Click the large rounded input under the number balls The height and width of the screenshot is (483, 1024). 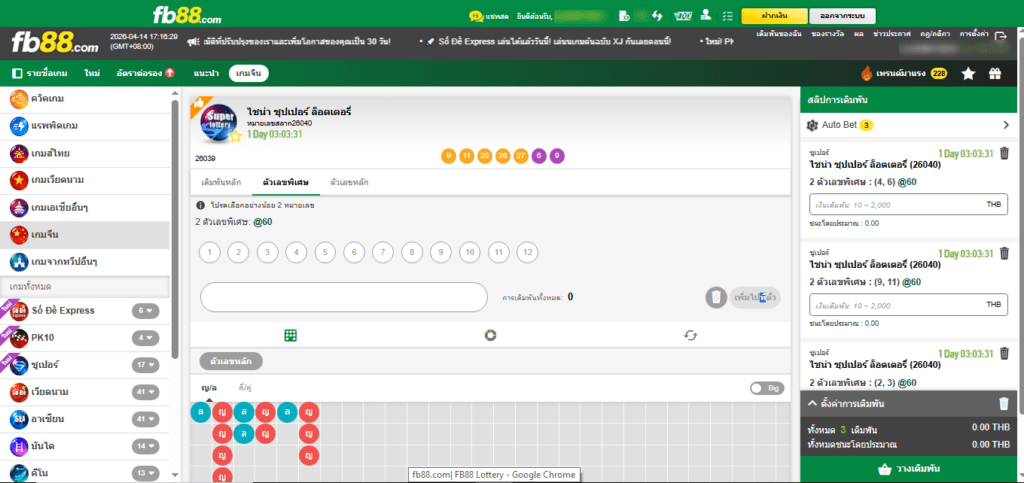(x=344, y=297)
